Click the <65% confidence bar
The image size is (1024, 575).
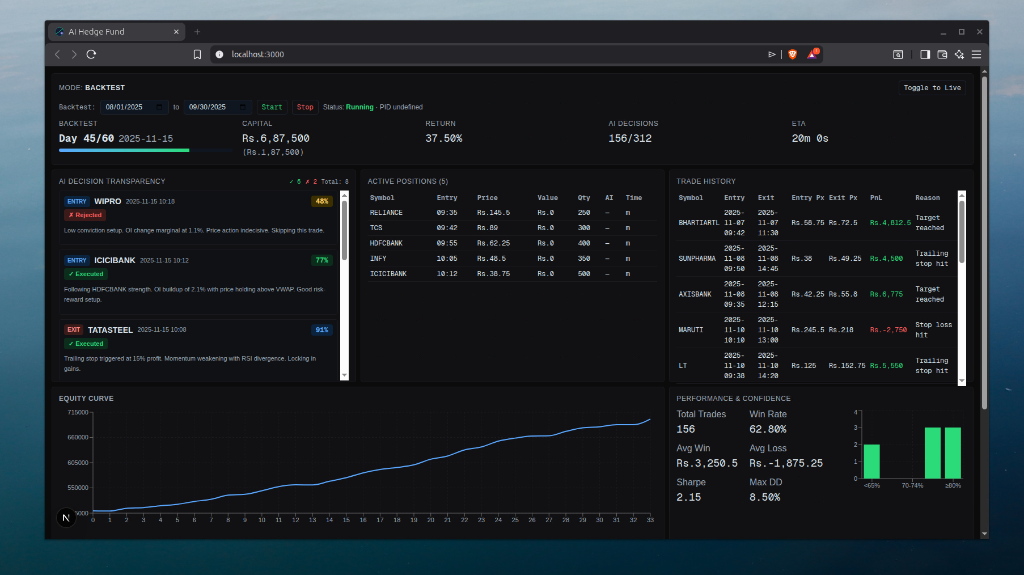tap(871, 461)
